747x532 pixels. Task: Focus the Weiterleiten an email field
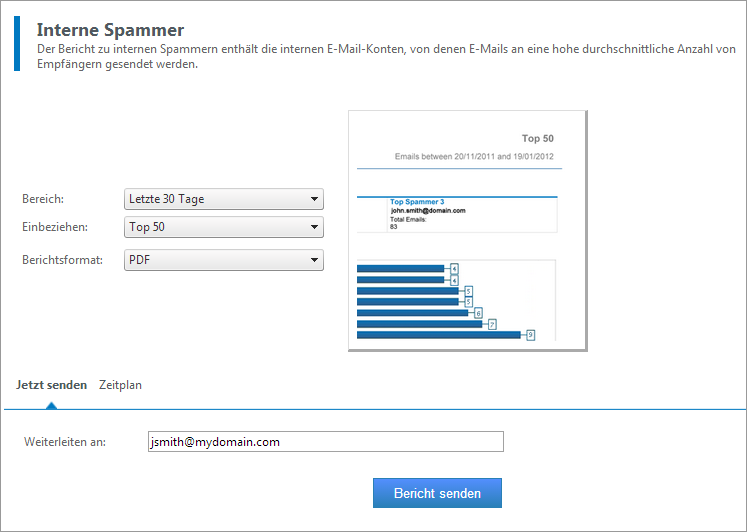(x=324, y=442)
